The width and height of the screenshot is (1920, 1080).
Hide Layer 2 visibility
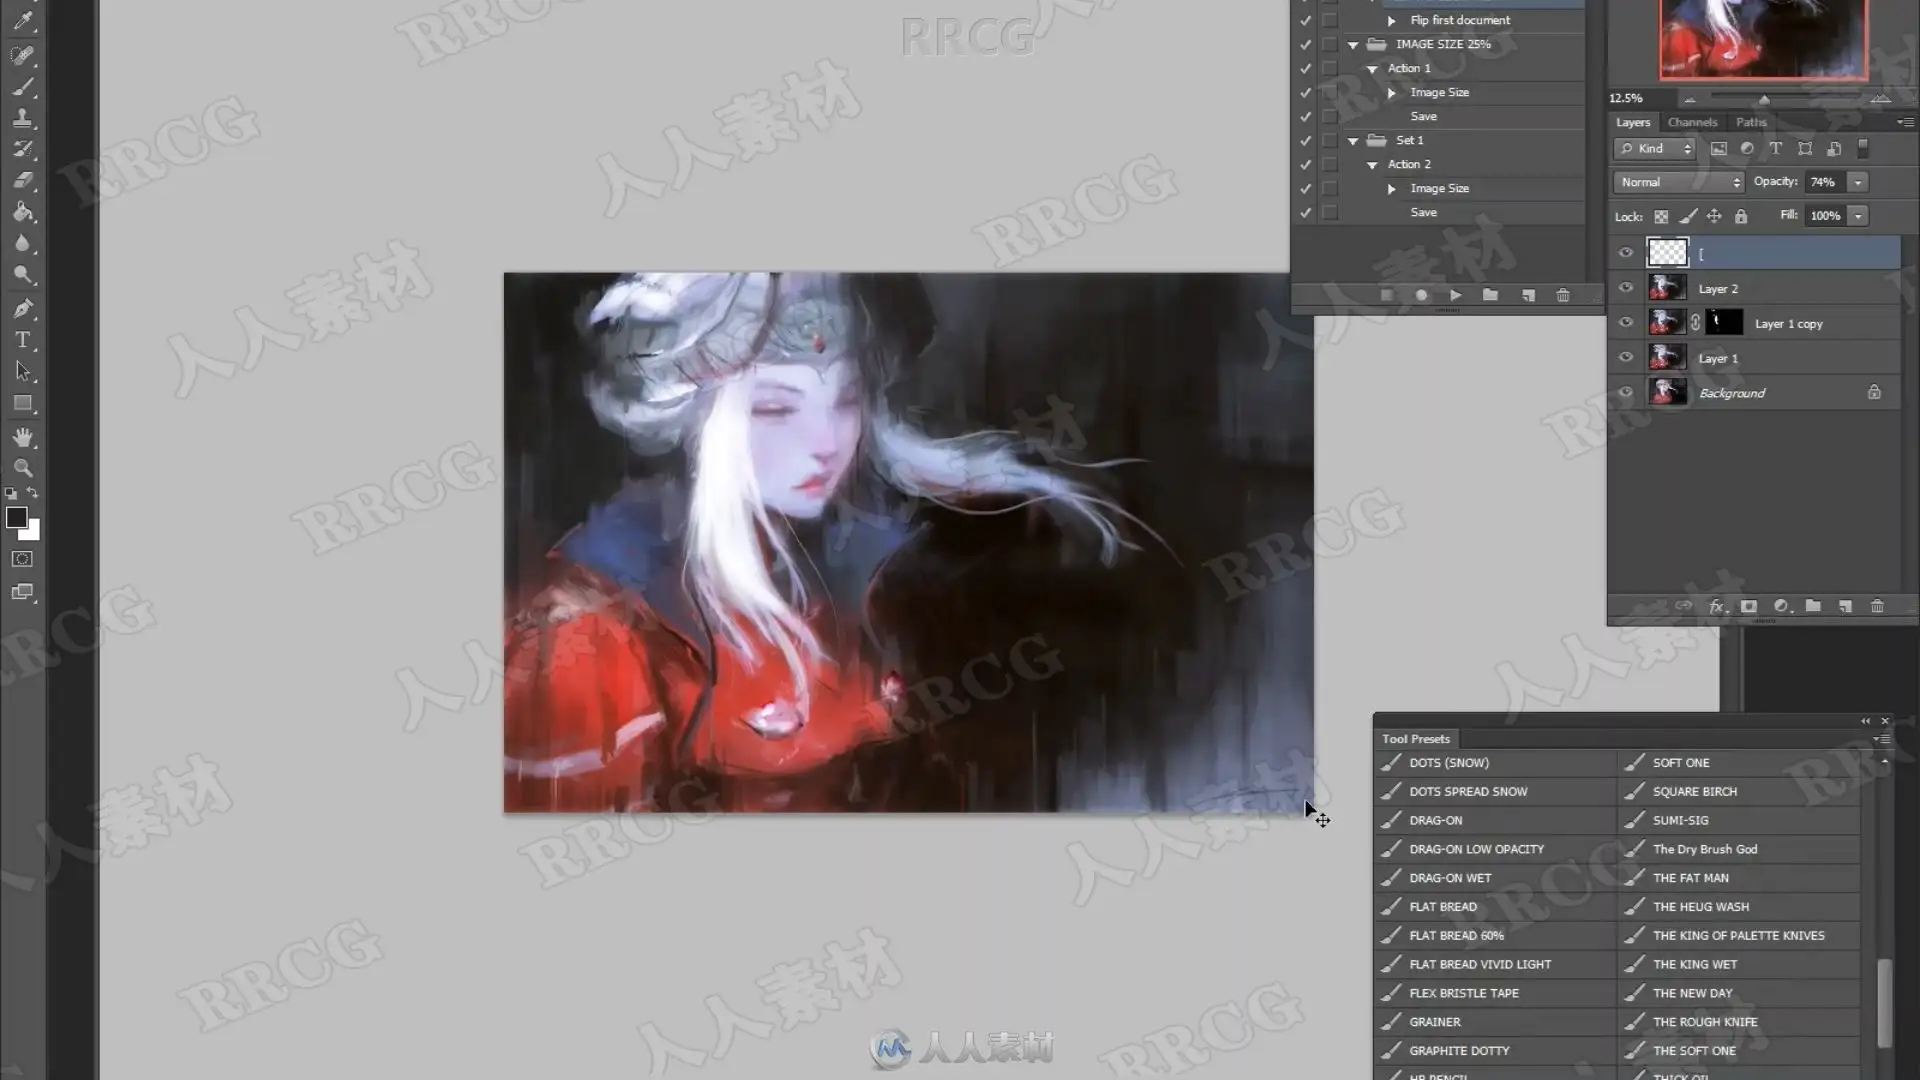click(x=1626, y=288)
